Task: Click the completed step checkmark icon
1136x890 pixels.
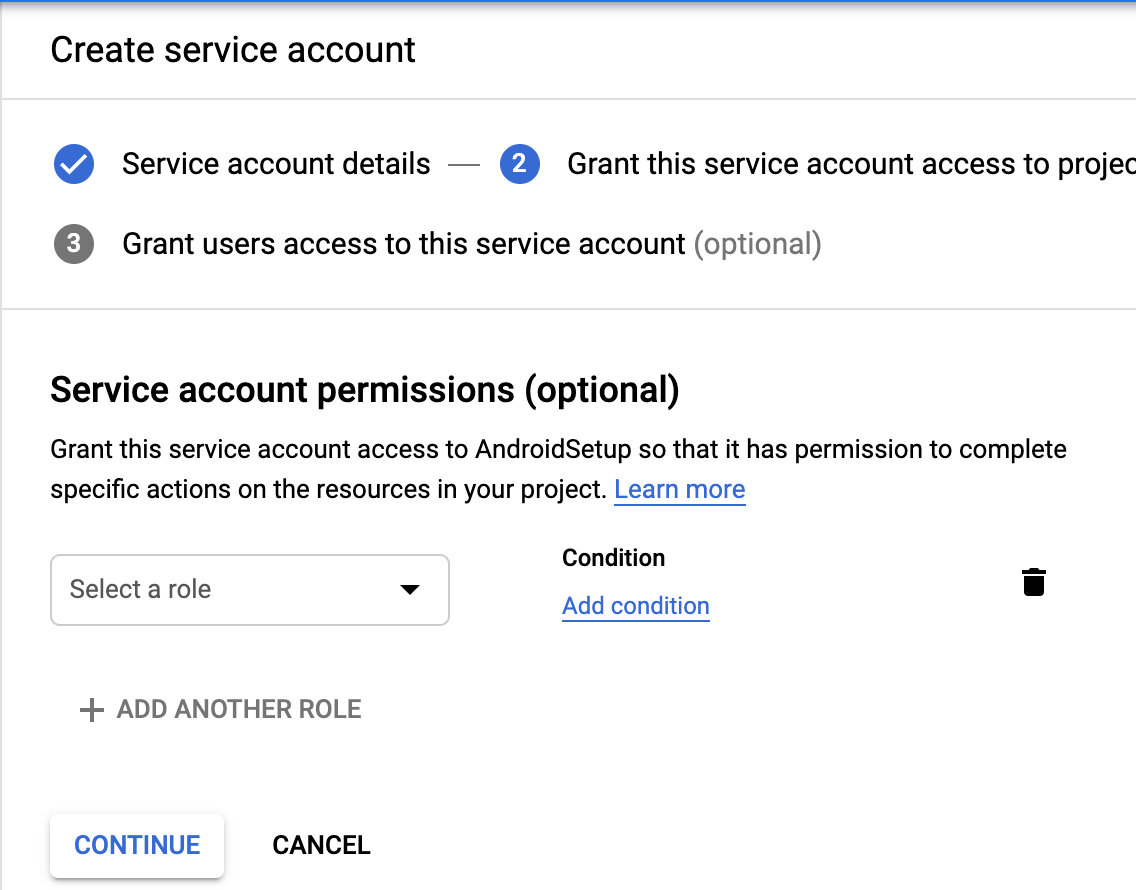Action: (74, 164)
